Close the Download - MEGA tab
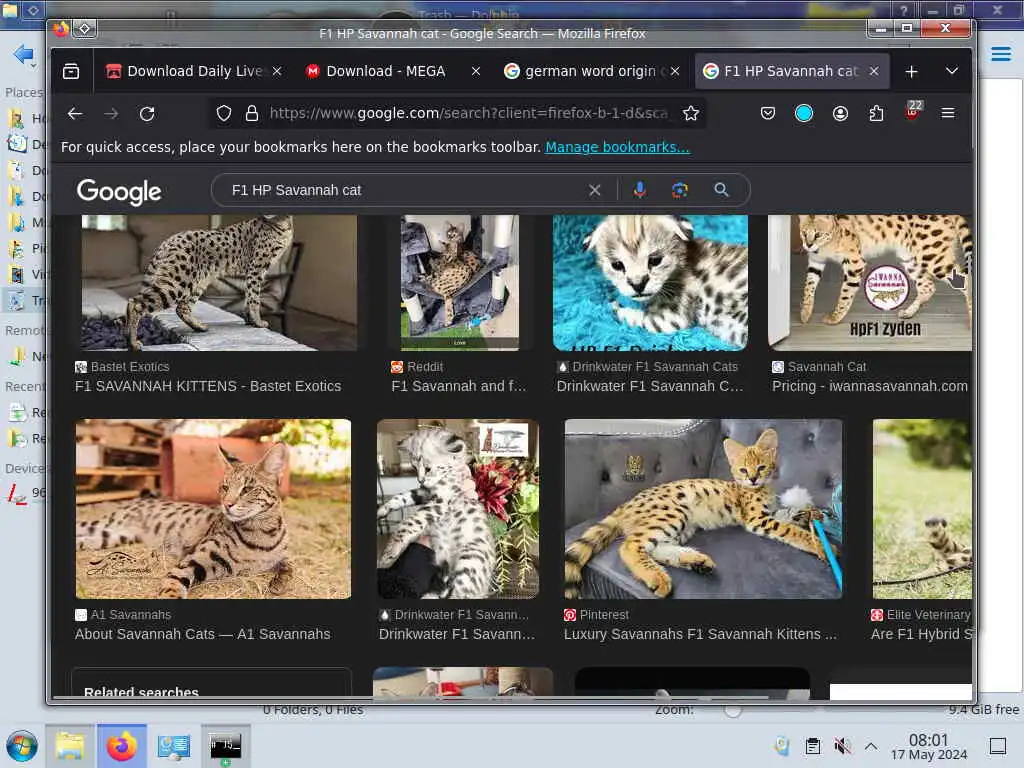The image size is (1024, 768). (476, 71)
